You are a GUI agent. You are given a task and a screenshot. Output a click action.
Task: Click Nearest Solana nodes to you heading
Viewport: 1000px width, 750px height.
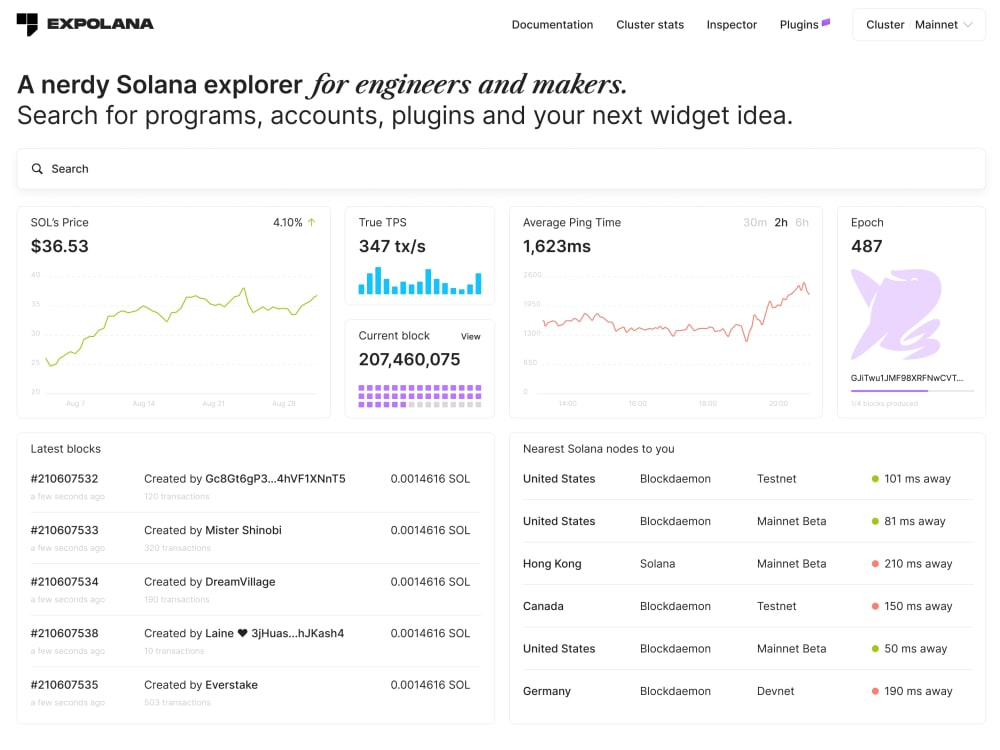pos(598,449)
